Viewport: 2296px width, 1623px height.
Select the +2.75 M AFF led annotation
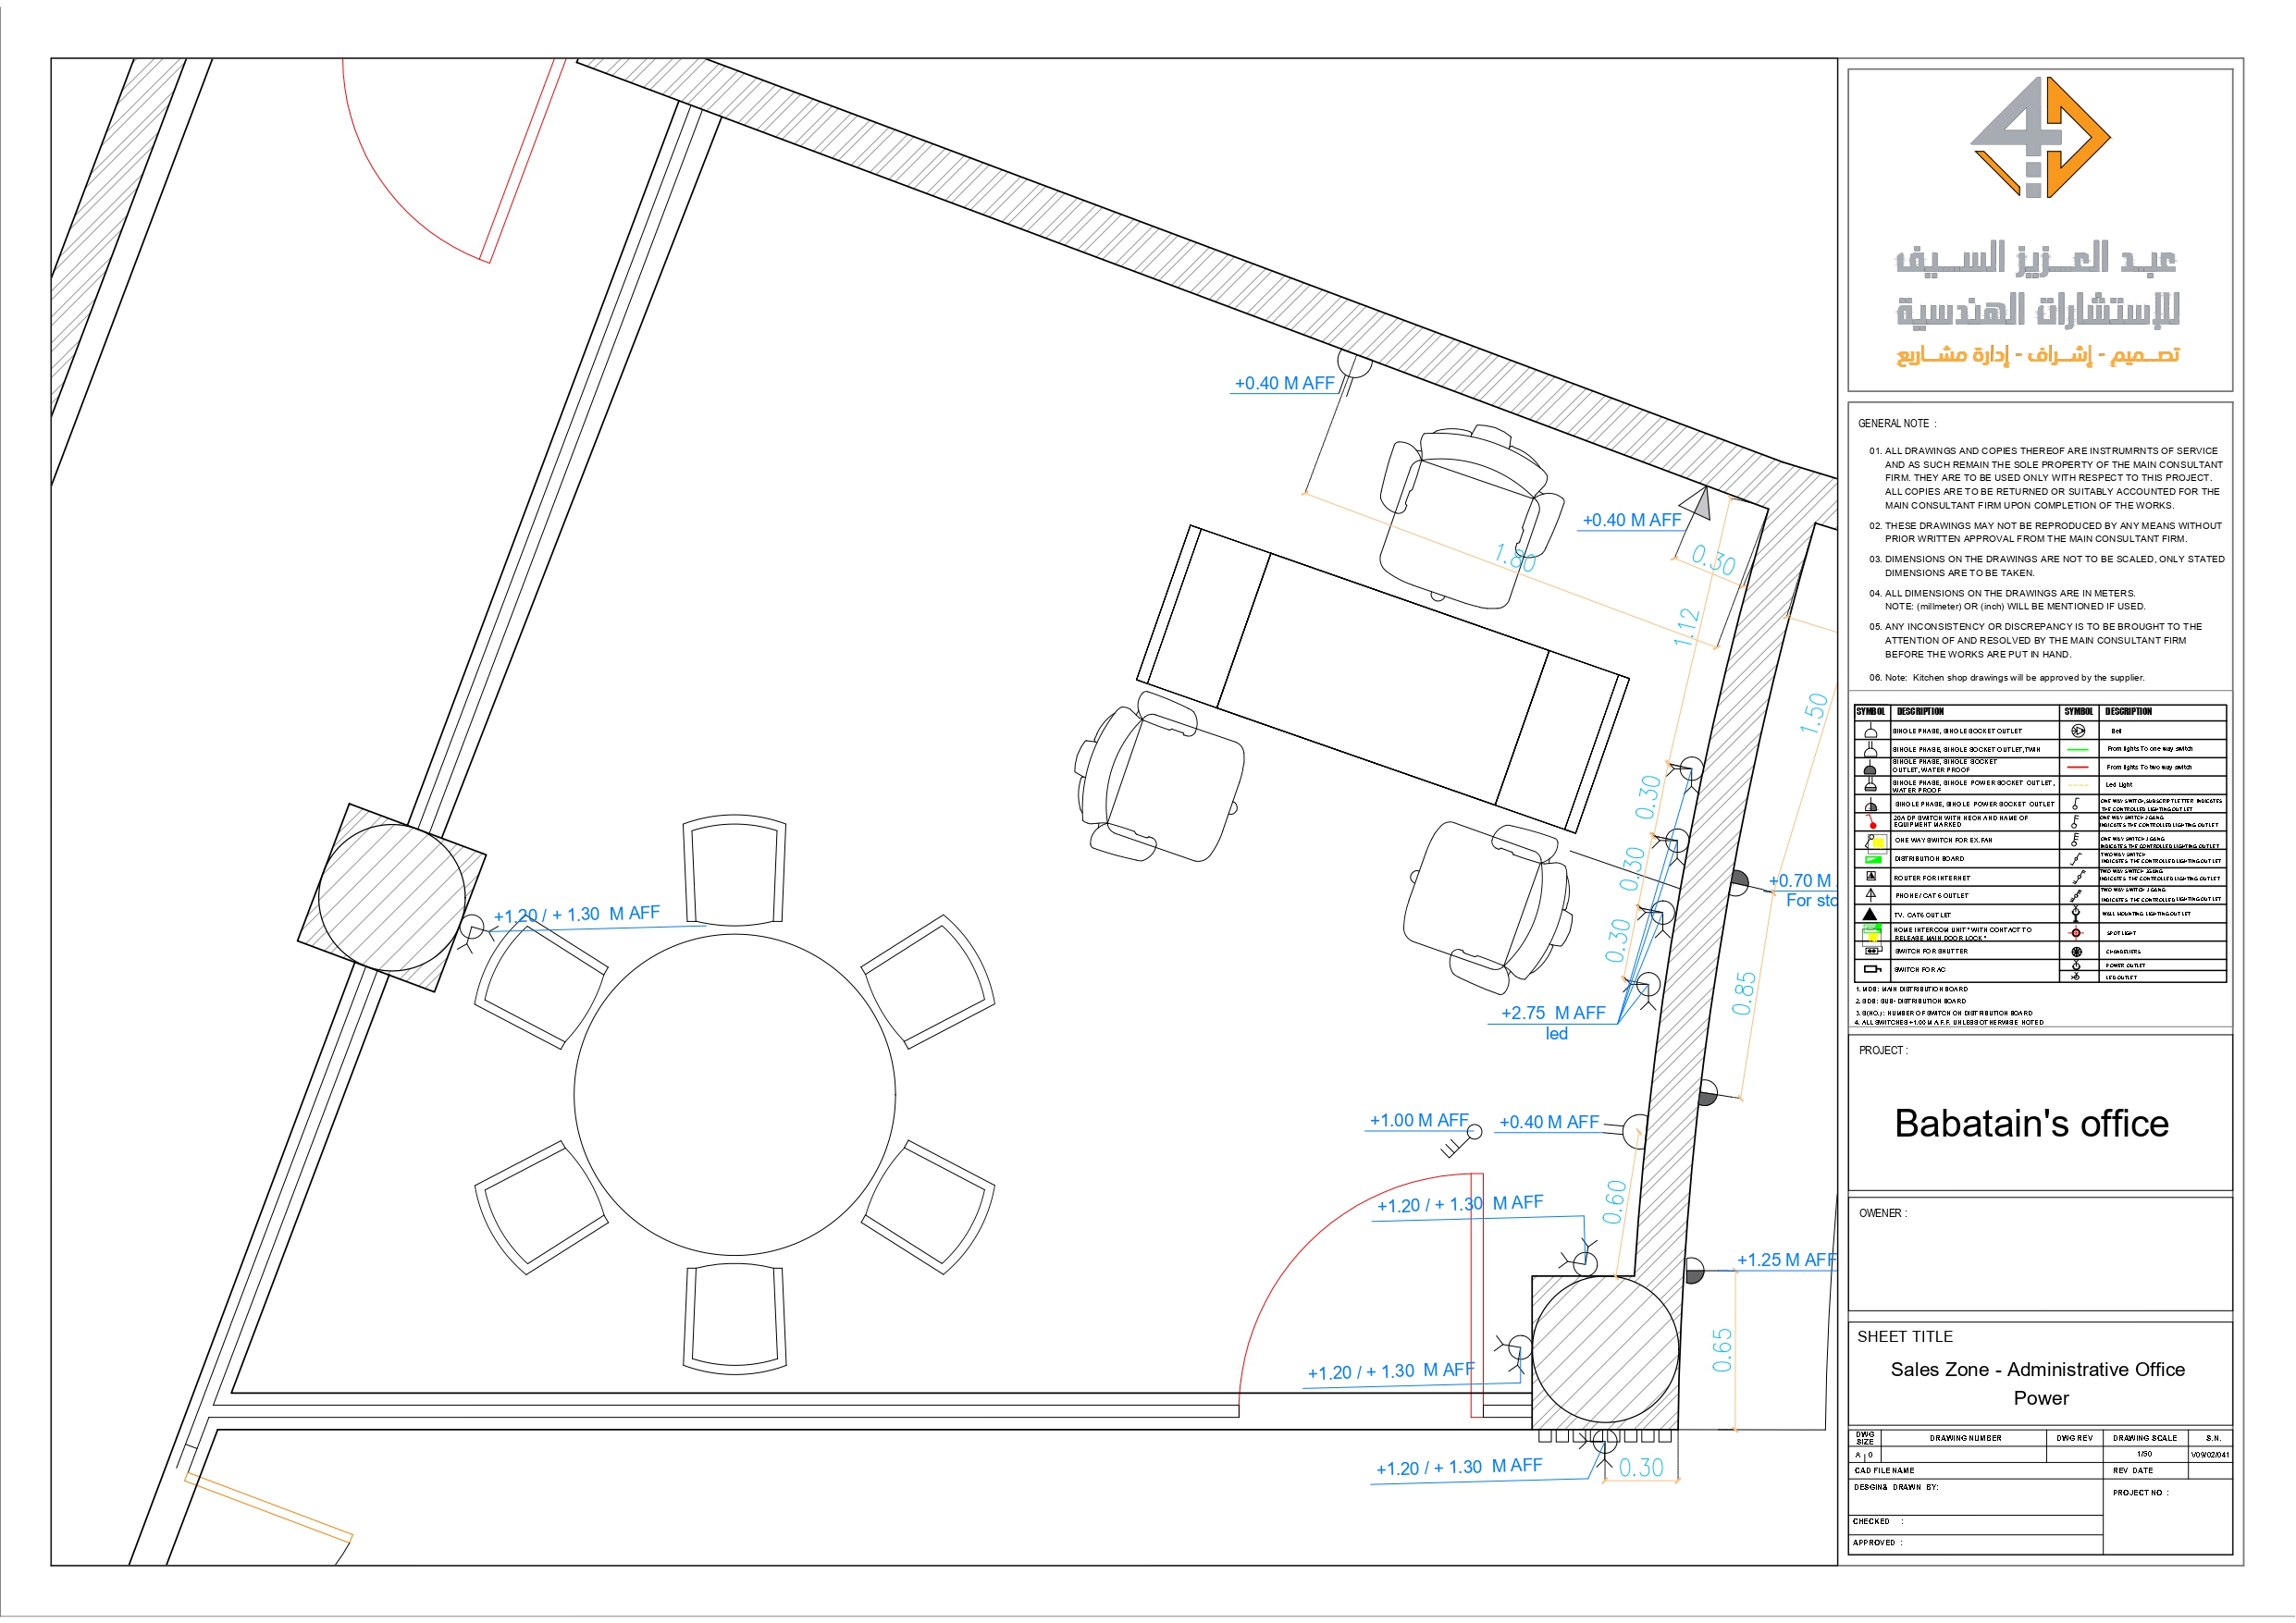coord(1551,1013)
